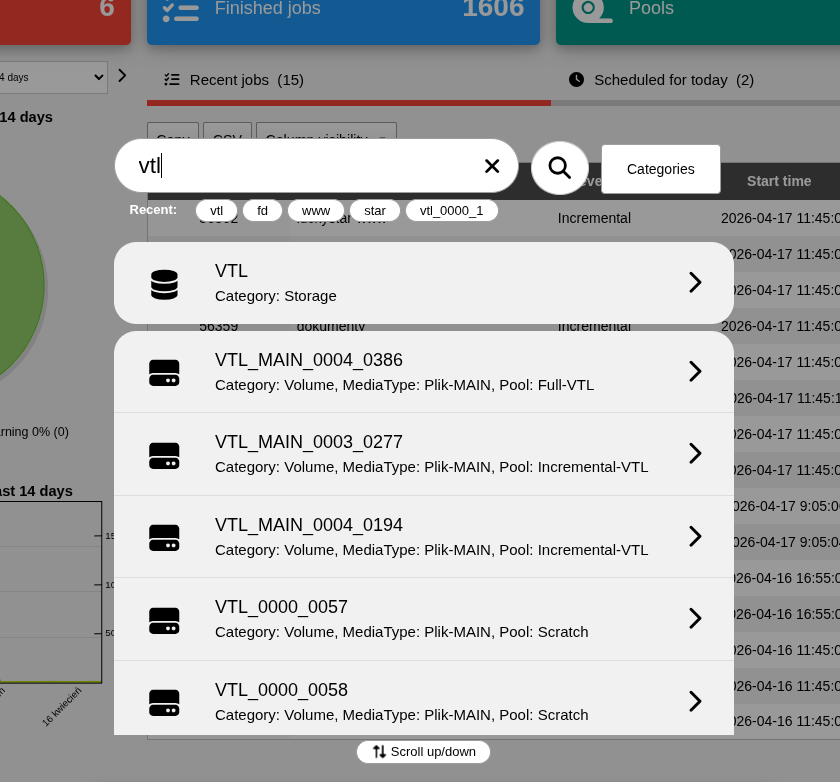
Task: Click the VTL storage database icon
Action: [164, 284]
